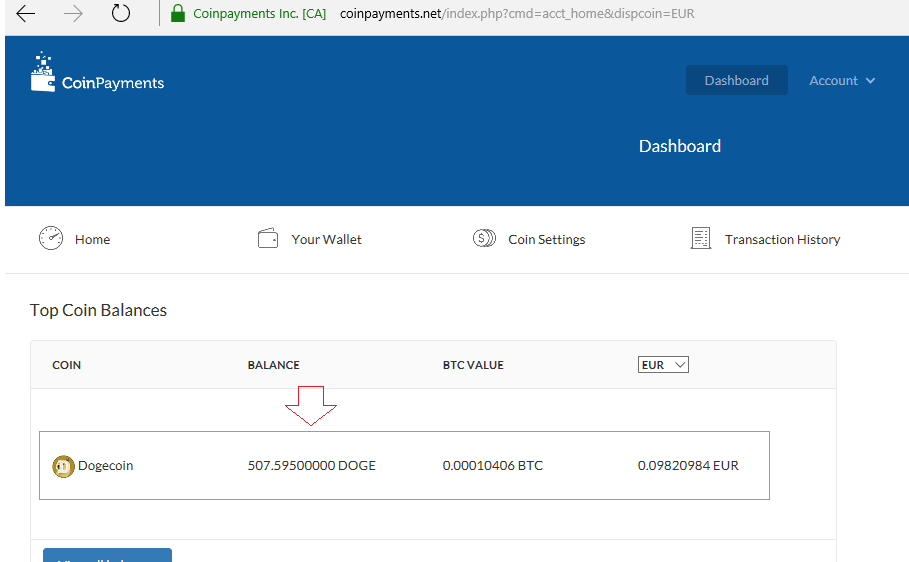
Task: Click the Dogecoin coin icon
Action: [63, 466]
